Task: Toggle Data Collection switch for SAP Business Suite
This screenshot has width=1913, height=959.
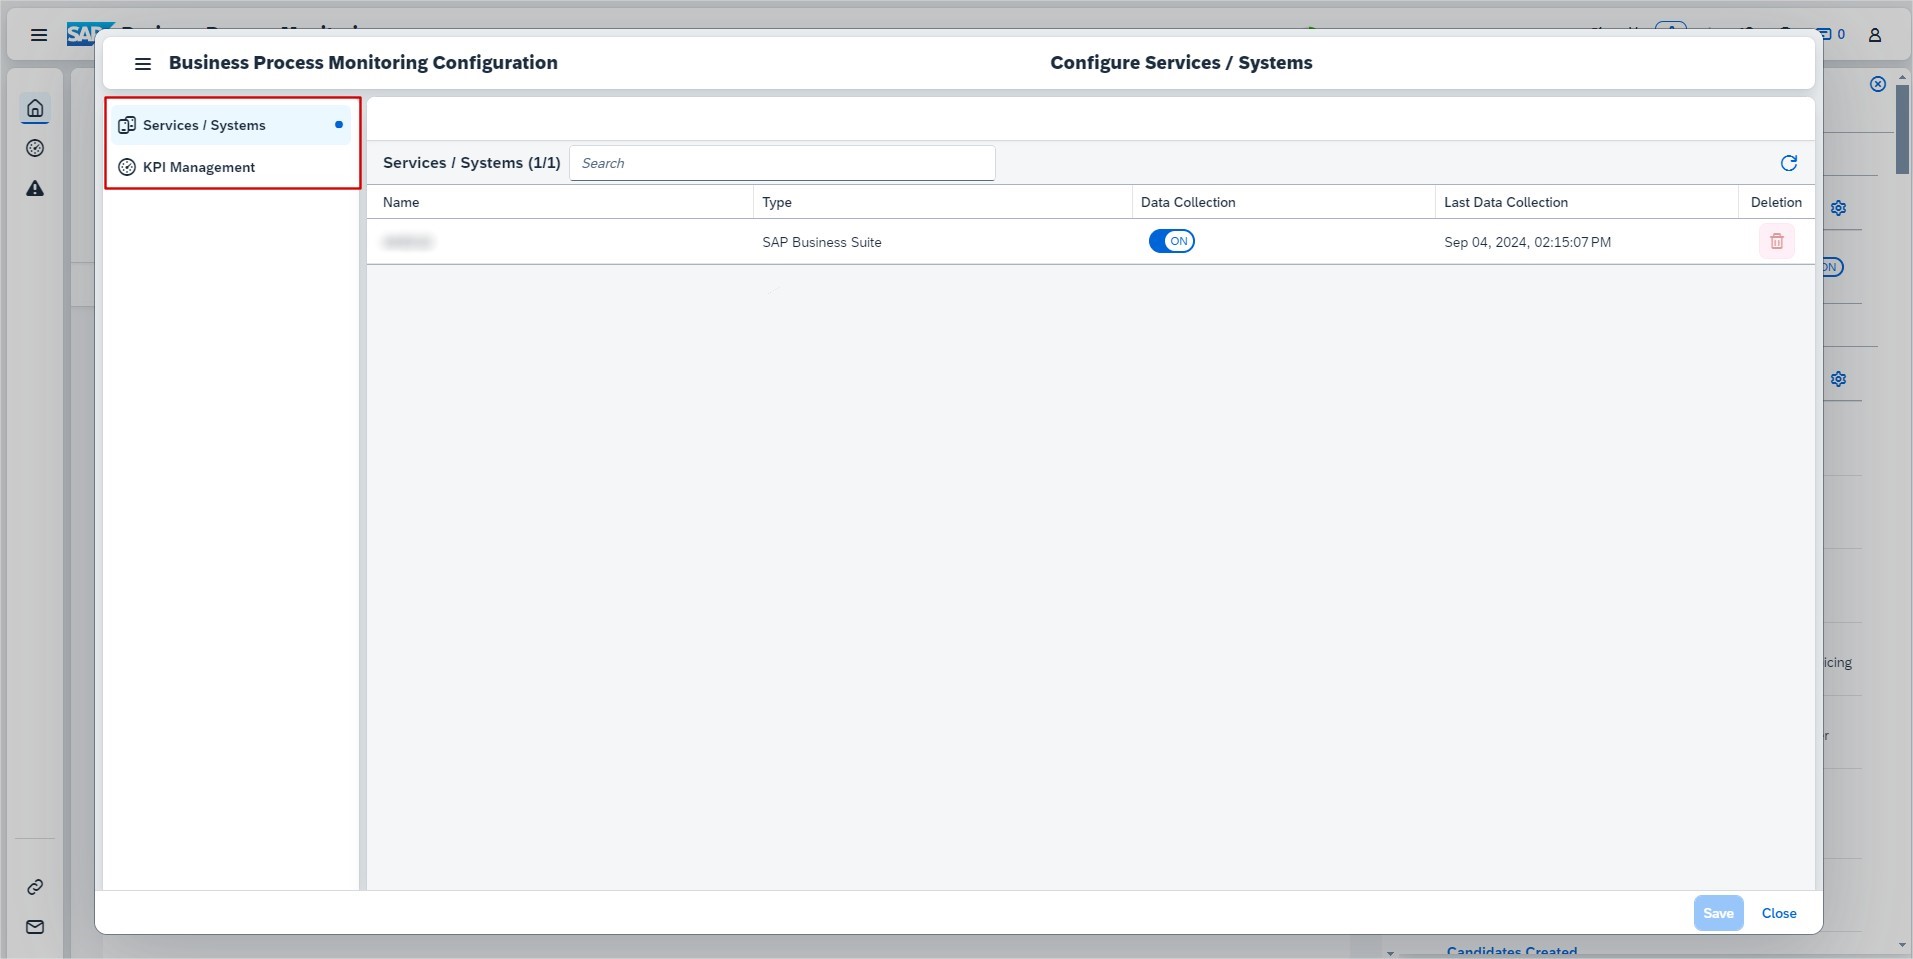Action: tap(1171, 241)
